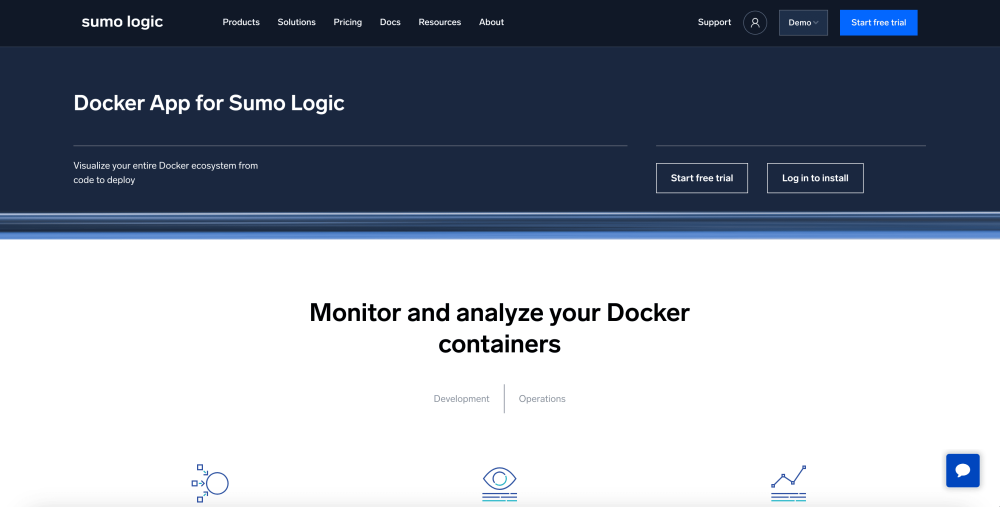Open the chat support widget

[x=962, y=470]
